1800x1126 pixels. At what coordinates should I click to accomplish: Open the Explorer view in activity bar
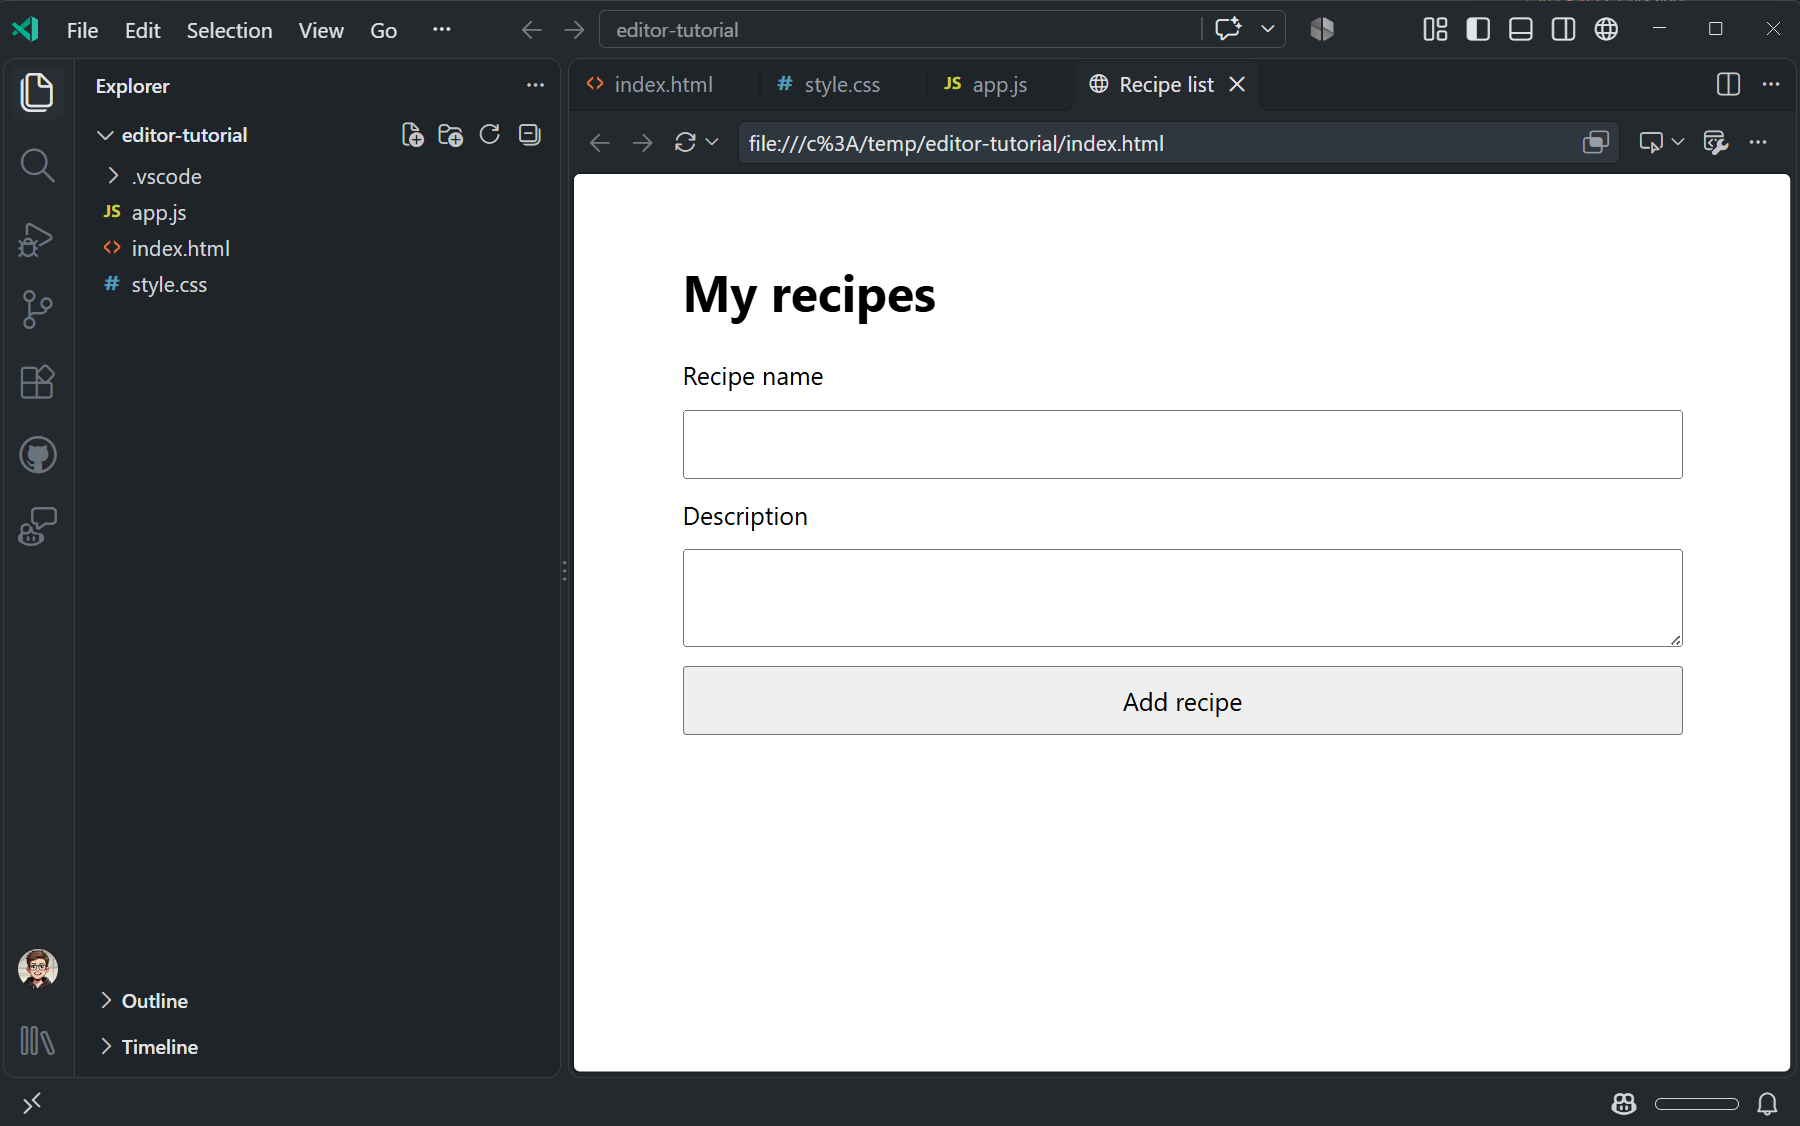(37, 93)
